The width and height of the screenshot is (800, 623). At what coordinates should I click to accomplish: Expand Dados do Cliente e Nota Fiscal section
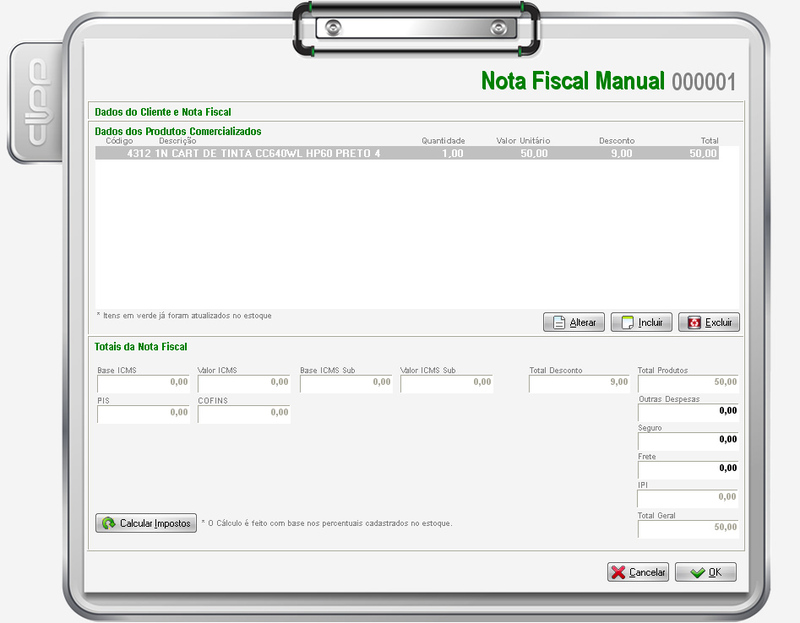point(162,112)
